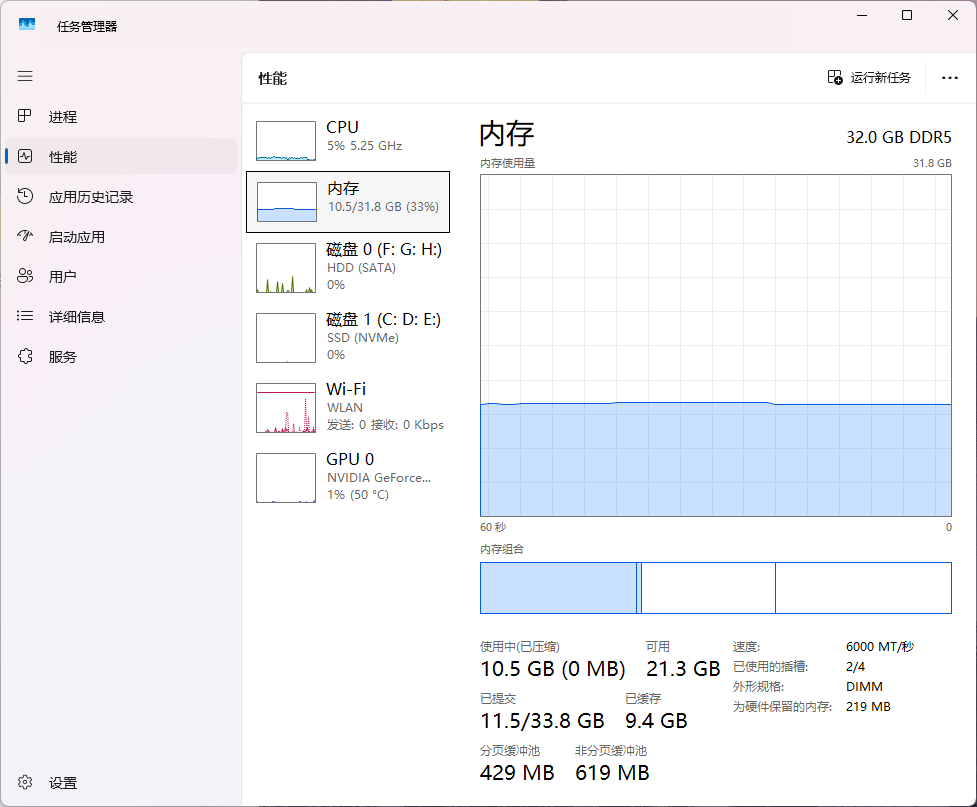977x807 pixels.
Task: Click memory value 10.5/31.8 GB (33%)
Action: pos(383,207)
